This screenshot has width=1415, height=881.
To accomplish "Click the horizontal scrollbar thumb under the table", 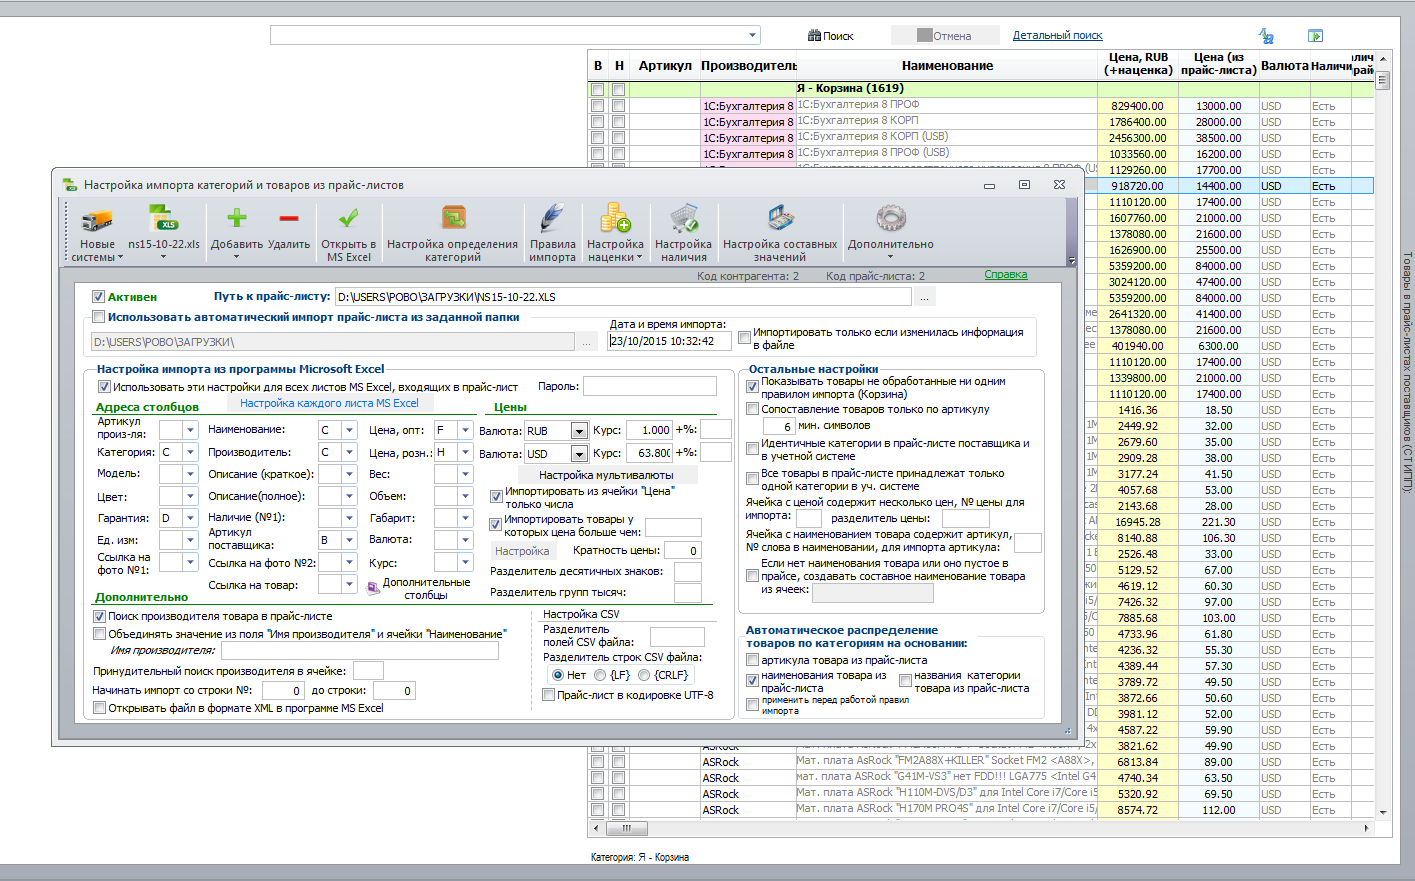I will point(627,829).
